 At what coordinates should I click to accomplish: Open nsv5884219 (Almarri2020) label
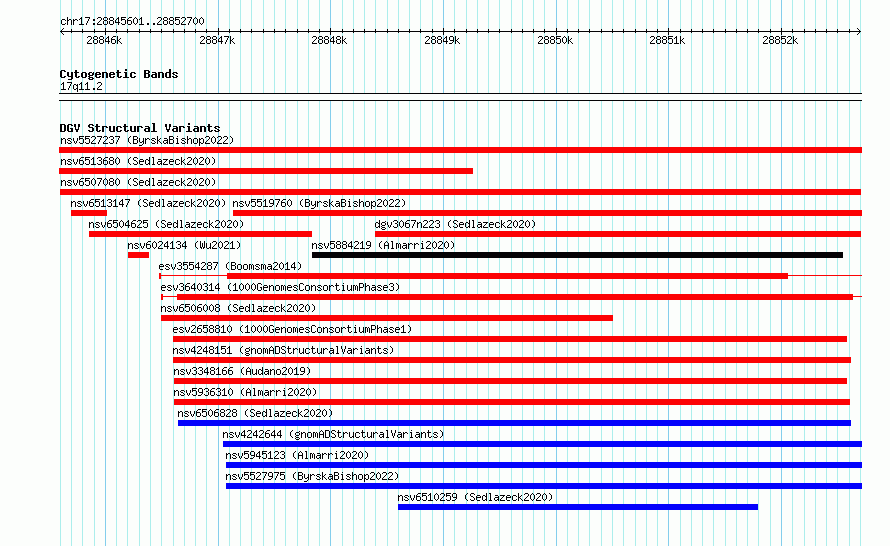[383, 245]
